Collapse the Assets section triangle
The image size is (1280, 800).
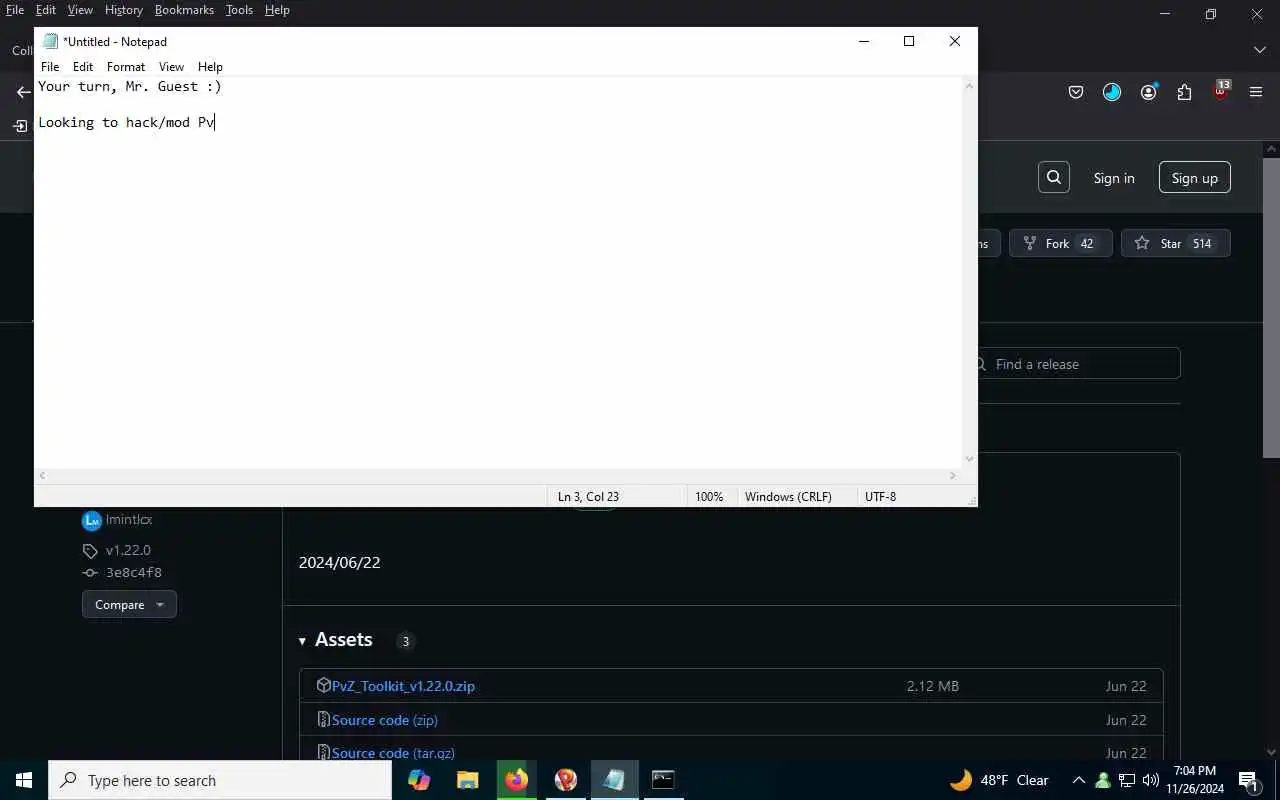[x=302, y=641]
